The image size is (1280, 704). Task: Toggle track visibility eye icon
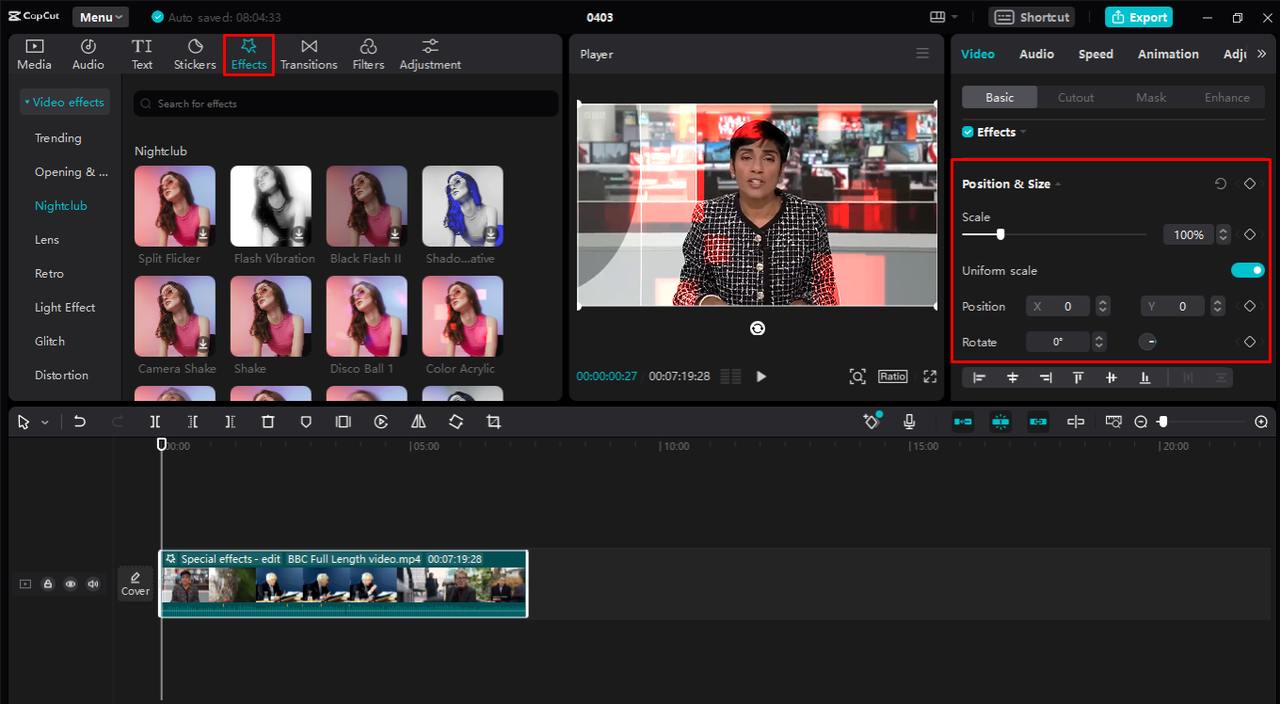pyautogui.click(x=71, y=584)
